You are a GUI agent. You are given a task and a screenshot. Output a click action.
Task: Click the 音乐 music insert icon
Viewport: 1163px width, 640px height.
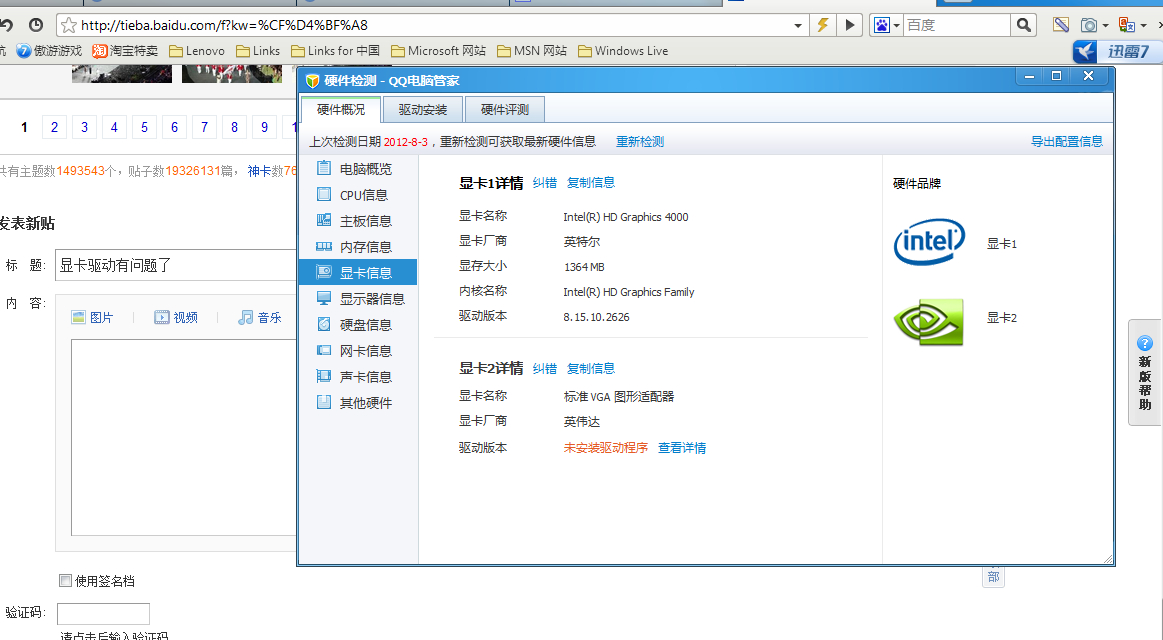(x=246, y=317)
